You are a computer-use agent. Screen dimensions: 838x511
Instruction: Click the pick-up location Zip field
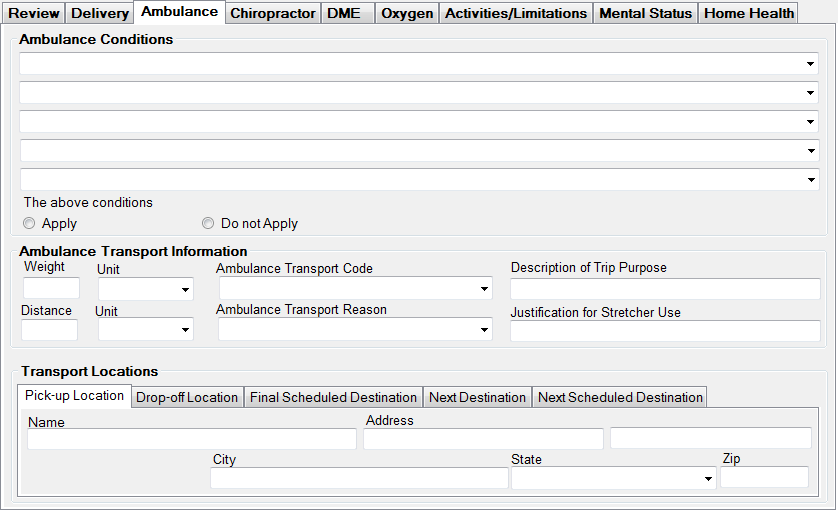764,478
